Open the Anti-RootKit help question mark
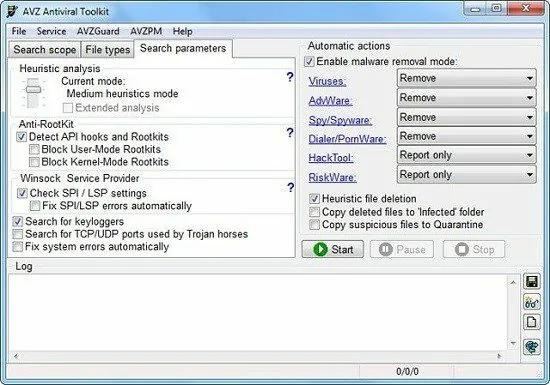This screenshot has height=385, width=550. click(290, 133)
